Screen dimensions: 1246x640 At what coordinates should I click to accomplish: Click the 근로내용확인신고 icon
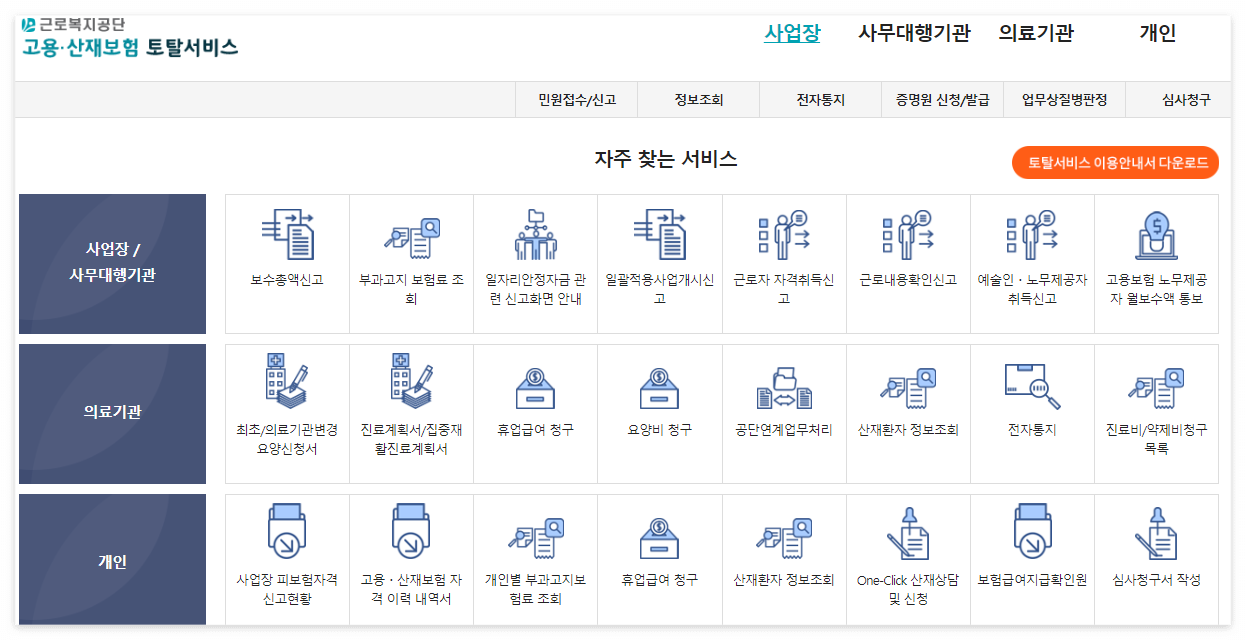pos(908,236)
